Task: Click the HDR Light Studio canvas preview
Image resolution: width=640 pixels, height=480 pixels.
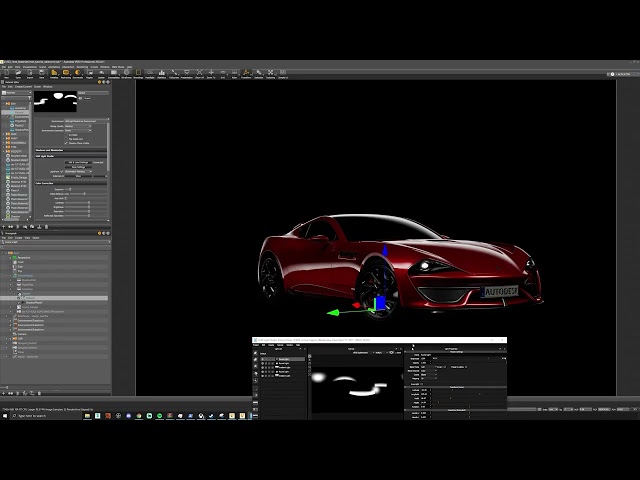Action: click(357, 389)
